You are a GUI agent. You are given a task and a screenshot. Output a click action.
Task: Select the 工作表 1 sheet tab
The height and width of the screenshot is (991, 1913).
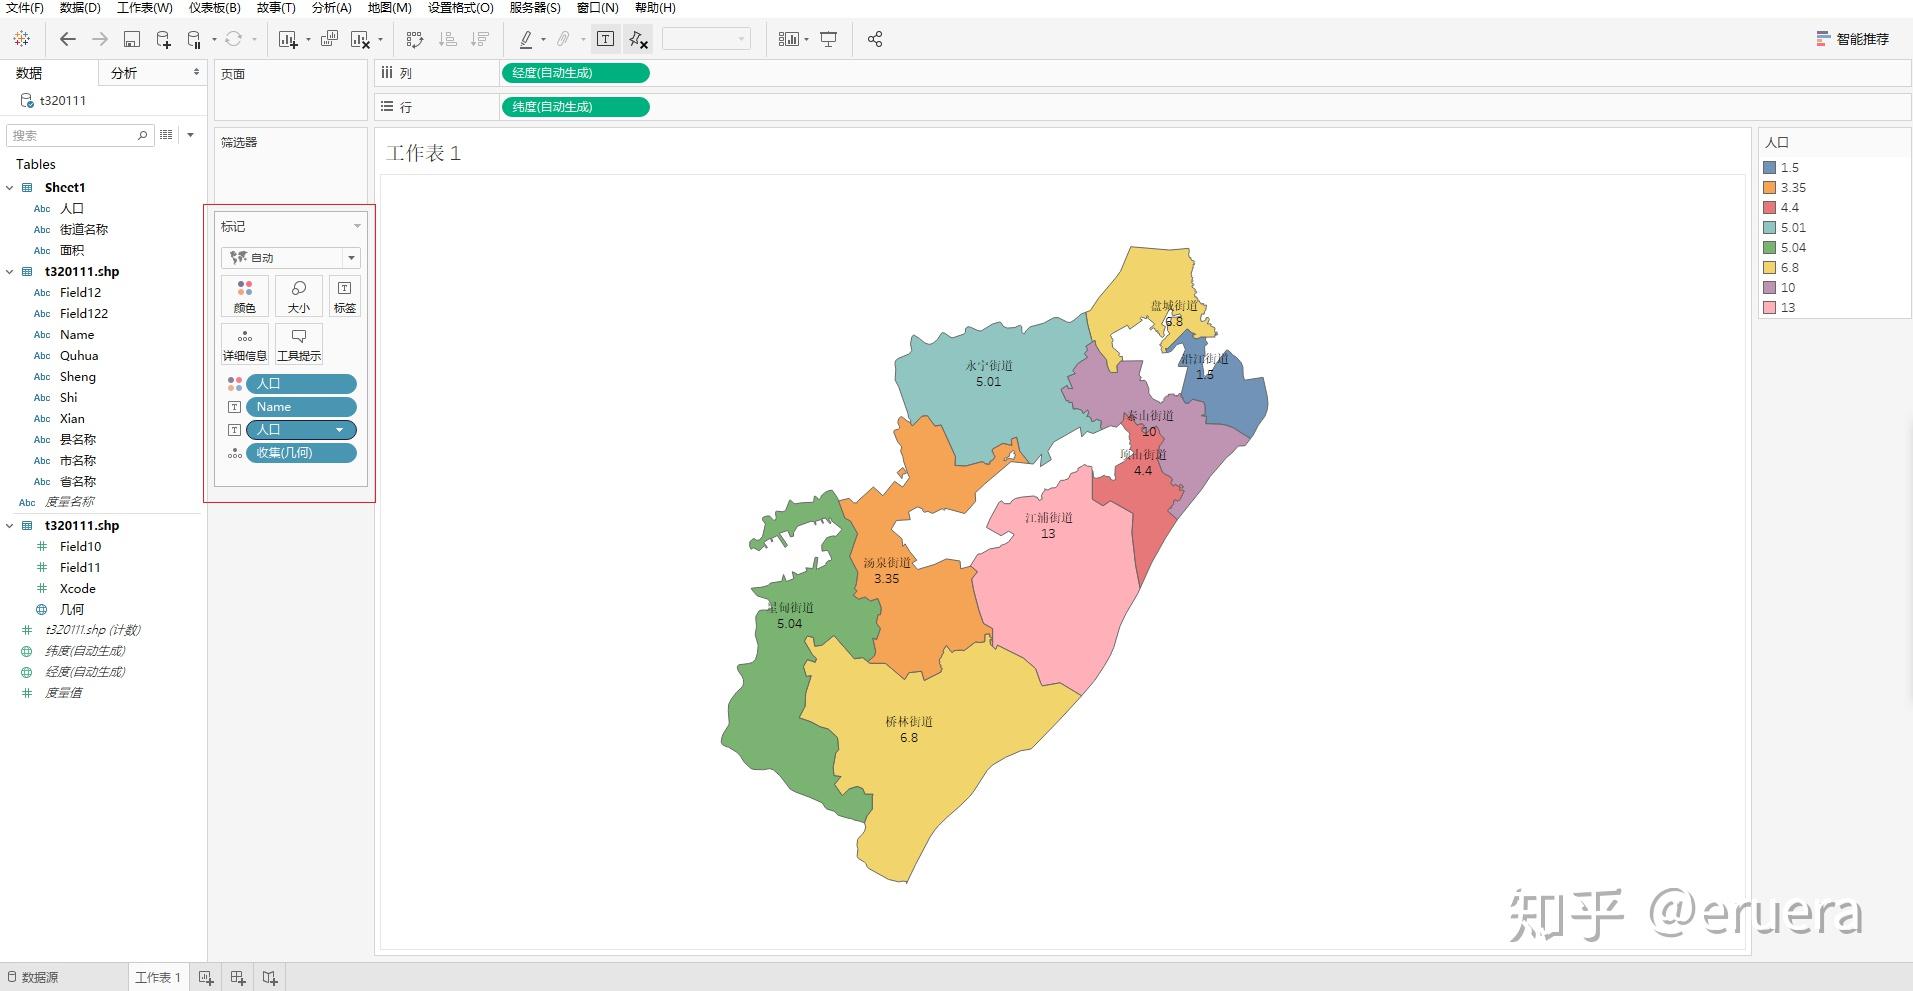tap(158, 978)
